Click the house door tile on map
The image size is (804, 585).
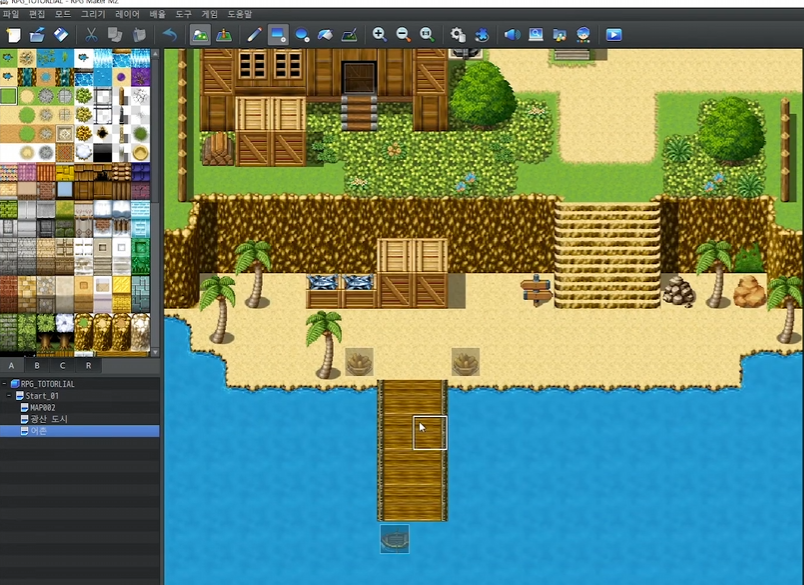point(359,77)
